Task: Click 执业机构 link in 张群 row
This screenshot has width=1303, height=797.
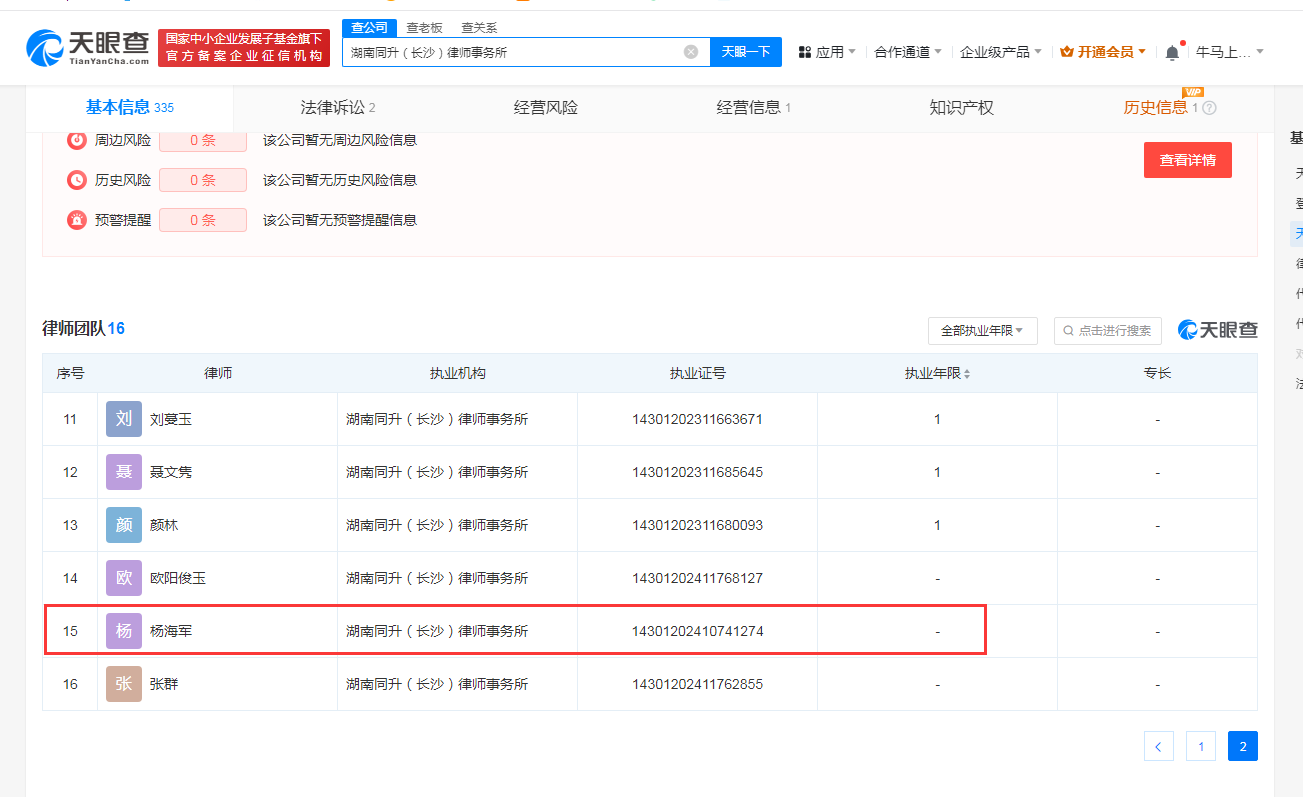Action: 437,684
